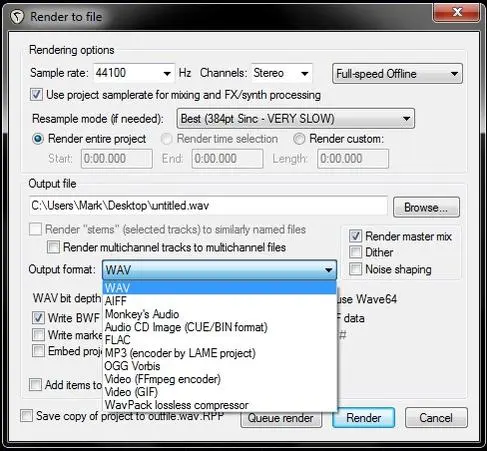The width and height of the screenshot is (487, 451).
Task: Click the output file path field
Action: coord(208,206)
